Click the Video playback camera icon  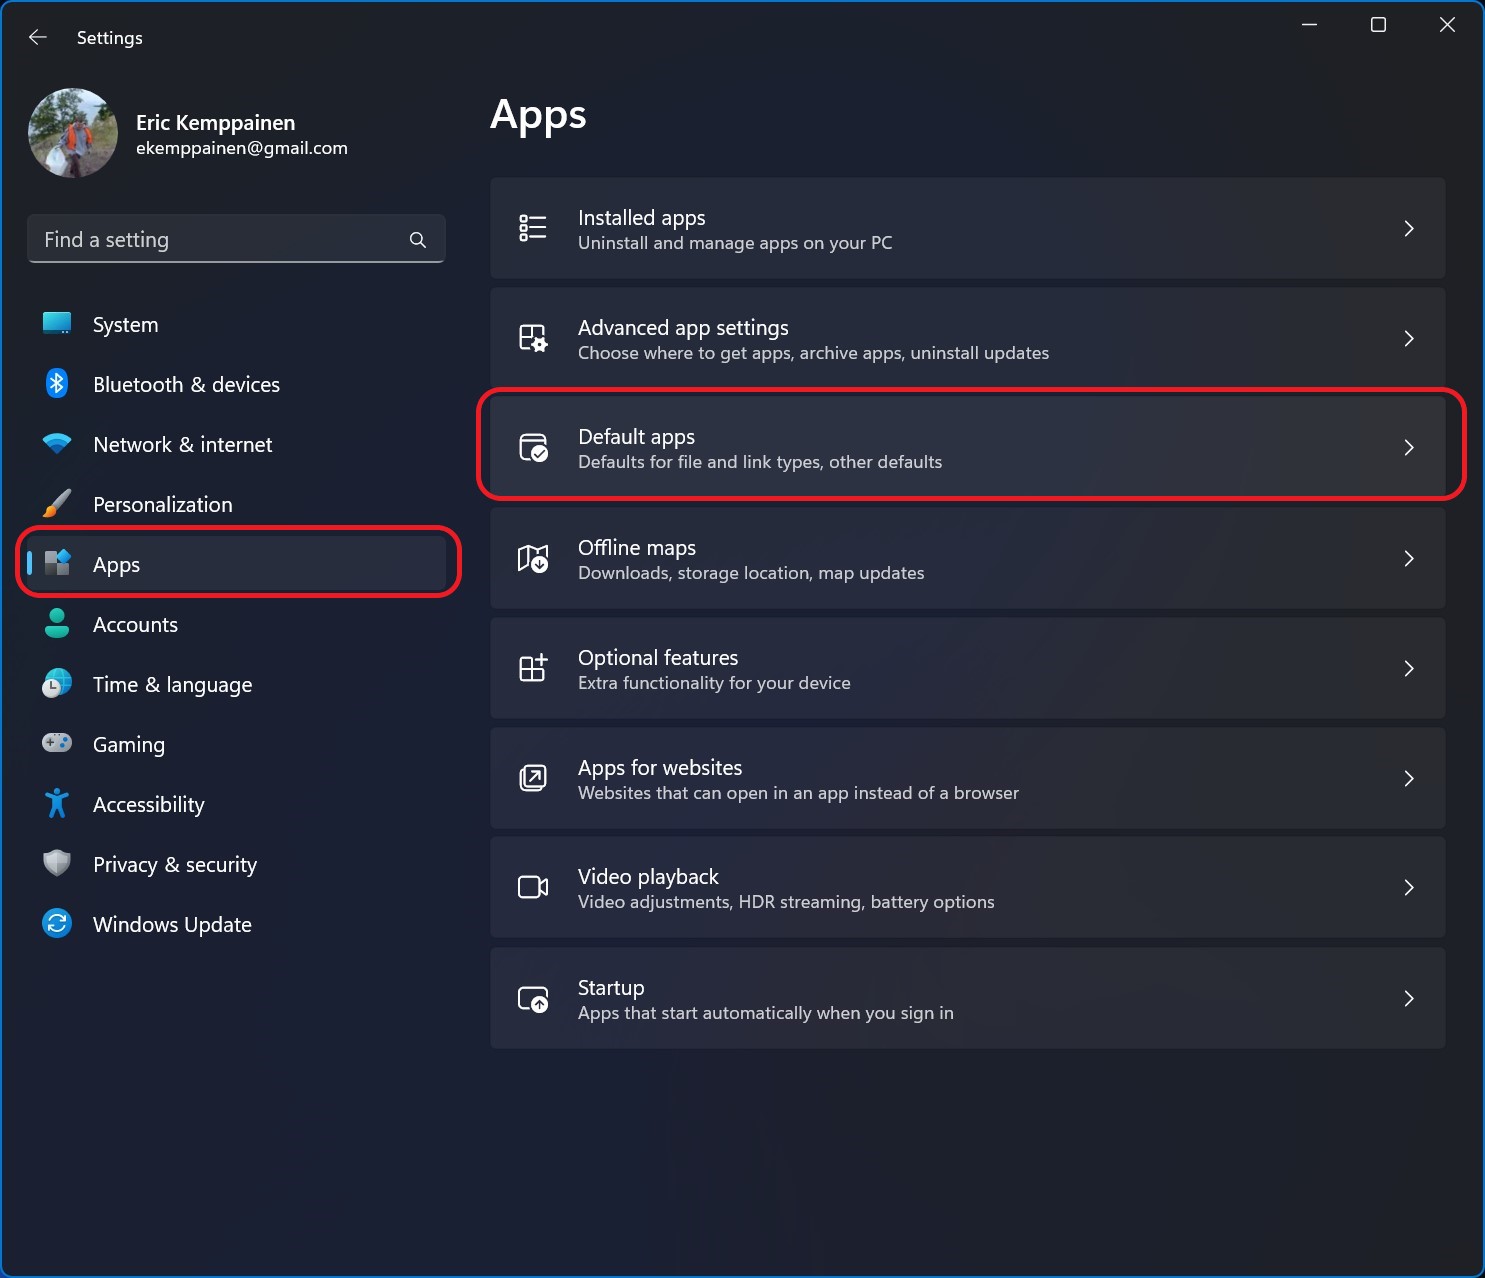(533, 887)
